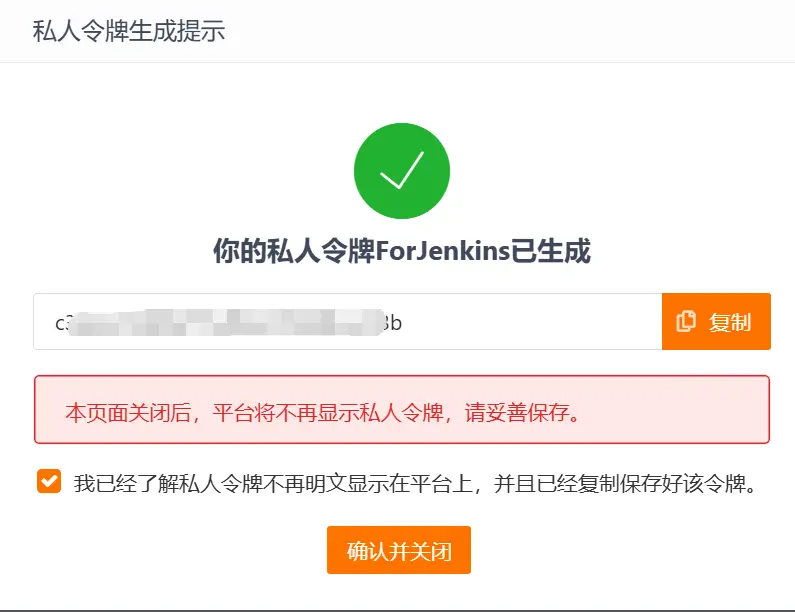Focus the private token text field
The width and height of the screenshot is (795, 612).
[x=348, y=321]
